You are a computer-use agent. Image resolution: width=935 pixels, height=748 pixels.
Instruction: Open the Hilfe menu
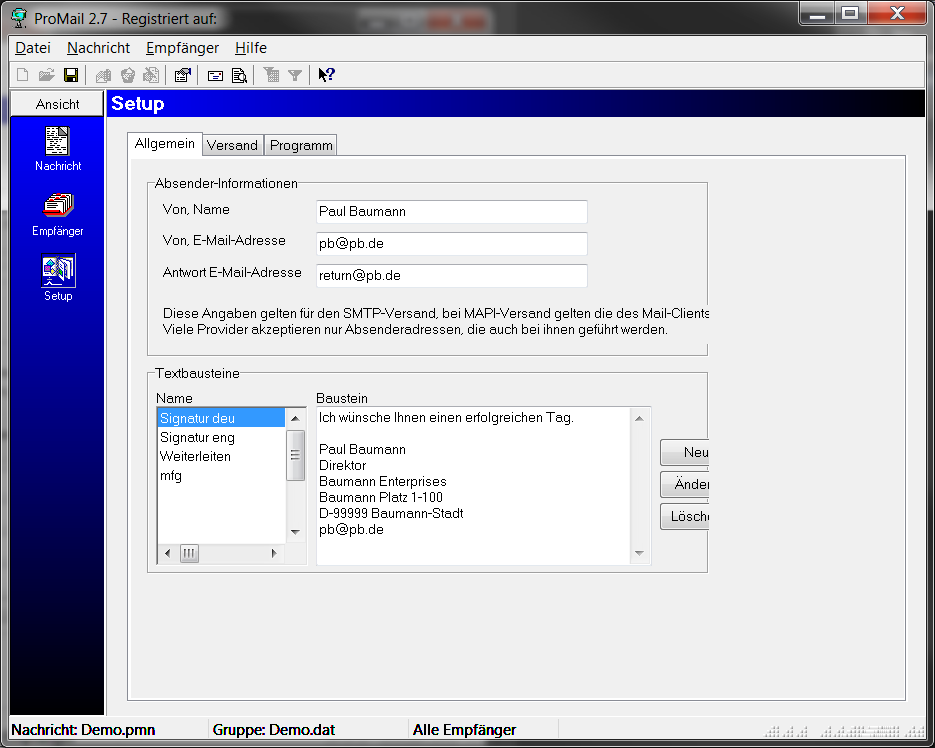pos(251,48)
